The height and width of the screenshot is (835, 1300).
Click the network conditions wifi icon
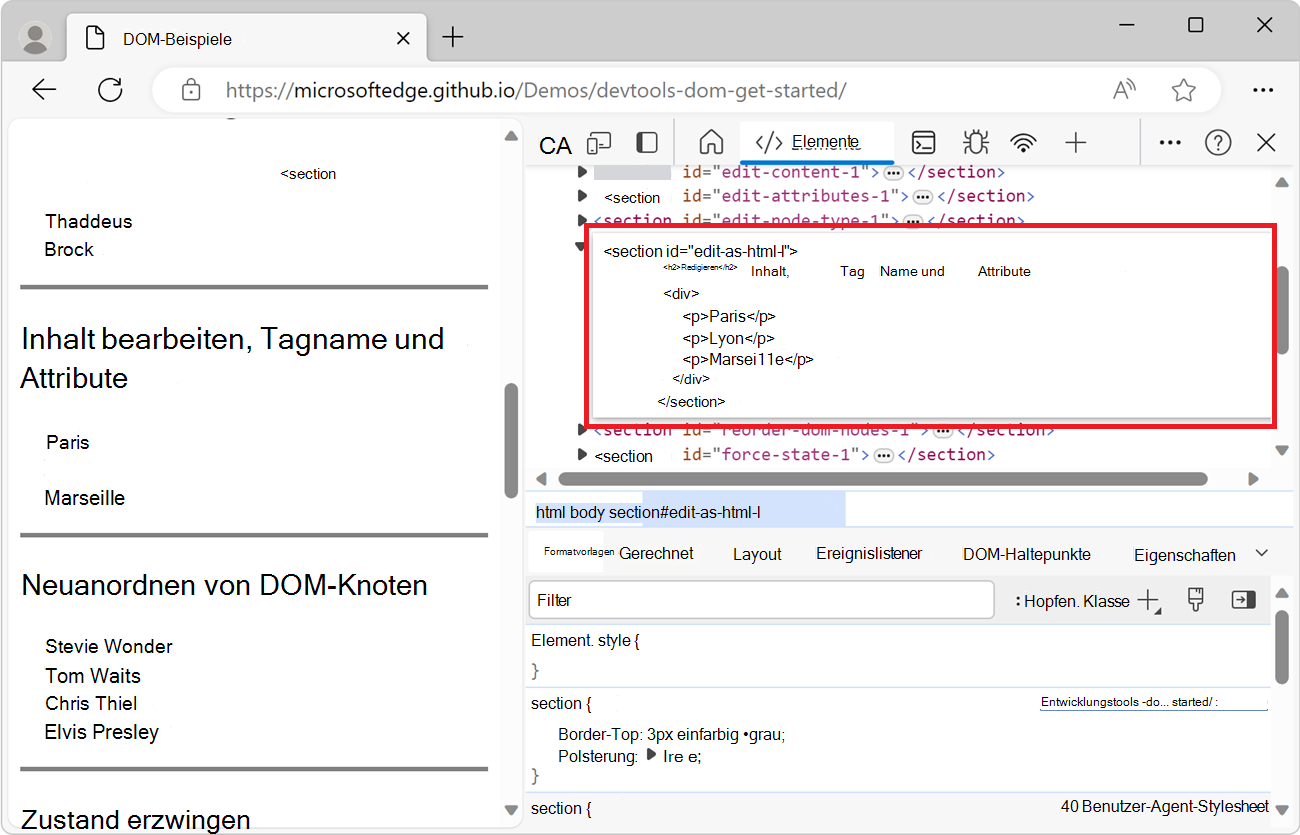click(1024, 143)
